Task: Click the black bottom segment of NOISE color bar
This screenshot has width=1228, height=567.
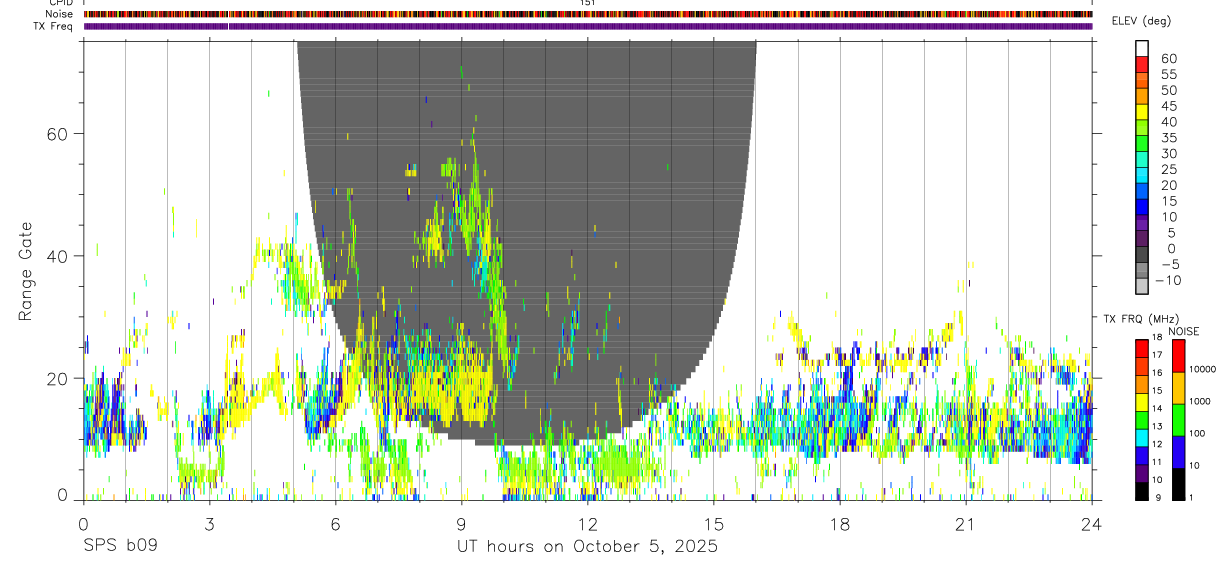Action: click(1177, 484)
